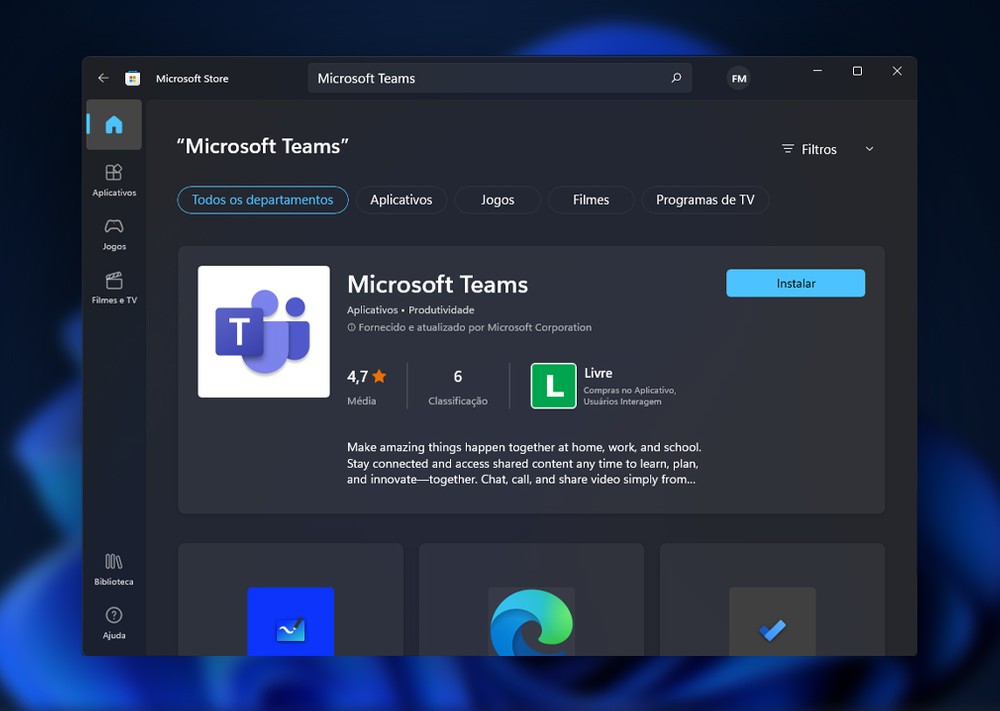Viewport: 1000px width, 711px height.
Task: Go back using the back arrow
Action: [x=103, y=78]
